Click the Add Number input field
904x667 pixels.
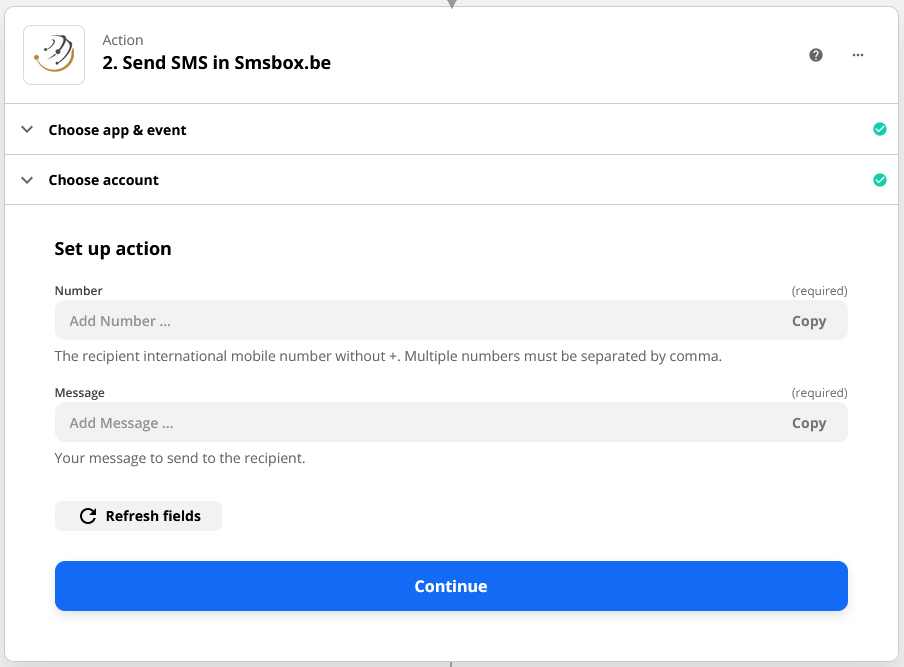coord(400,321)
